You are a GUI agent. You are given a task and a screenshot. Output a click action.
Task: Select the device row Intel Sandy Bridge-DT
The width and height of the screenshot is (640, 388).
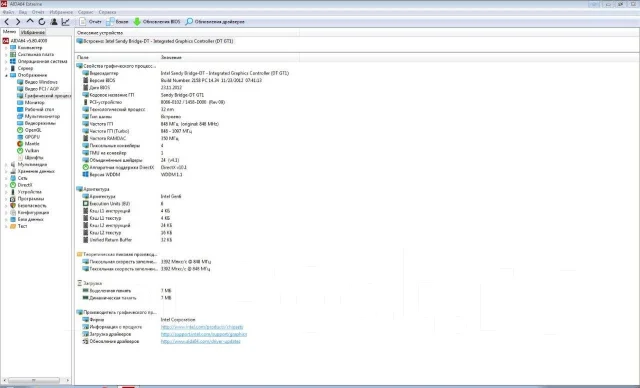tap(155, 41)
